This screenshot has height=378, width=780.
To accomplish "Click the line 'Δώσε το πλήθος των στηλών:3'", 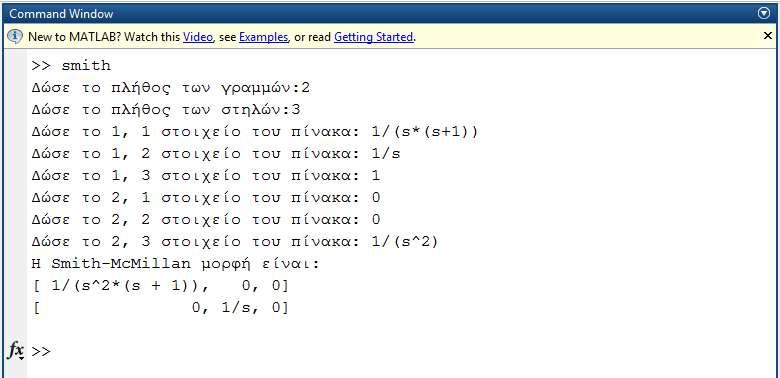I will click(166, 110).
